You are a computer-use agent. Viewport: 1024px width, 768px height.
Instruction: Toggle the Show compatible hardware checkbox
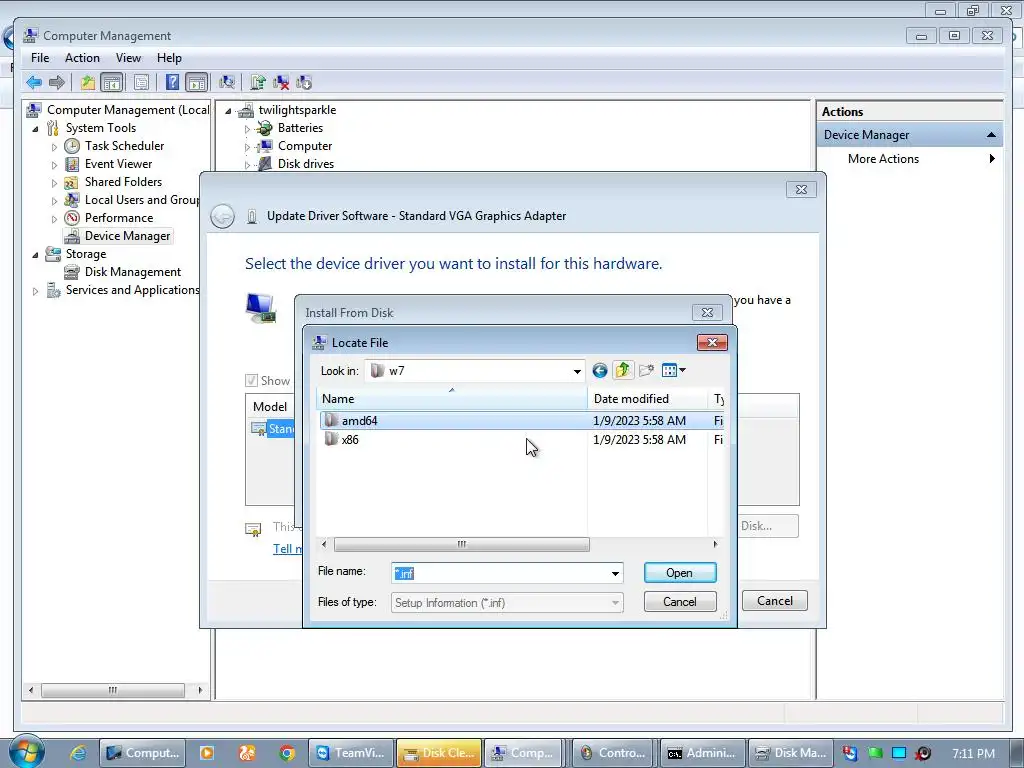251,381
